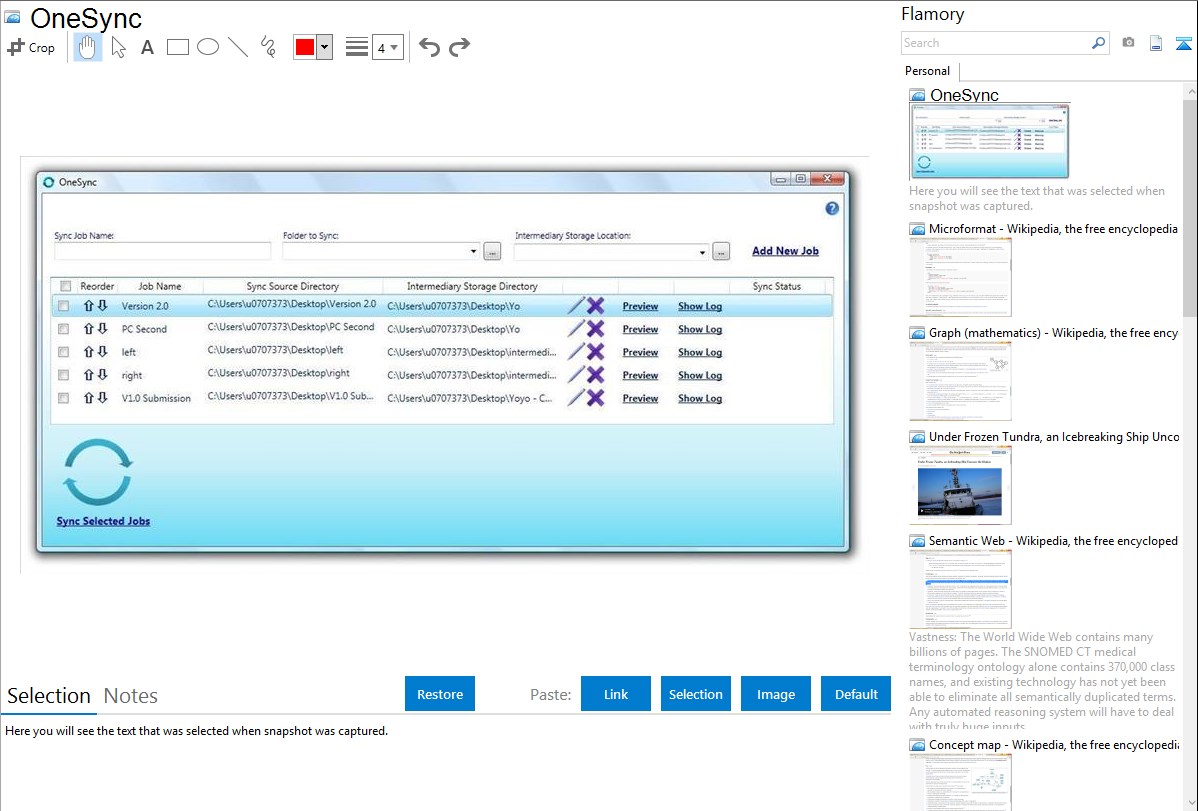
Task: Delete the PC Second job
Action: point(595,329)
